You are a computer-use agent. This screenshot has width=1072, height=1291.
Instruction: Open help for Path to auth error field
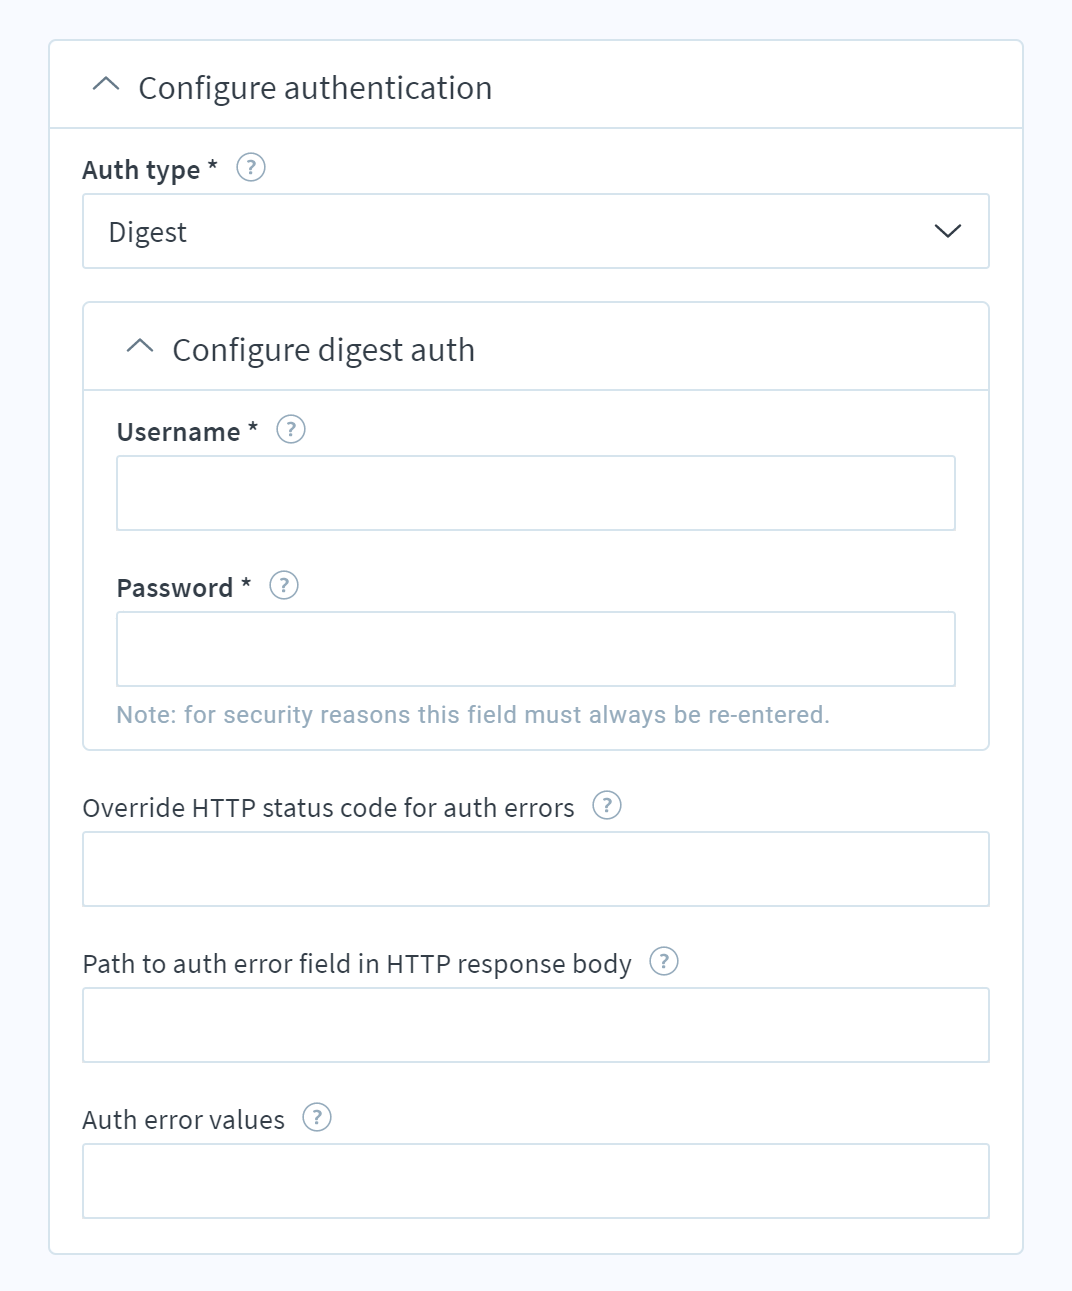click(664, 962)
